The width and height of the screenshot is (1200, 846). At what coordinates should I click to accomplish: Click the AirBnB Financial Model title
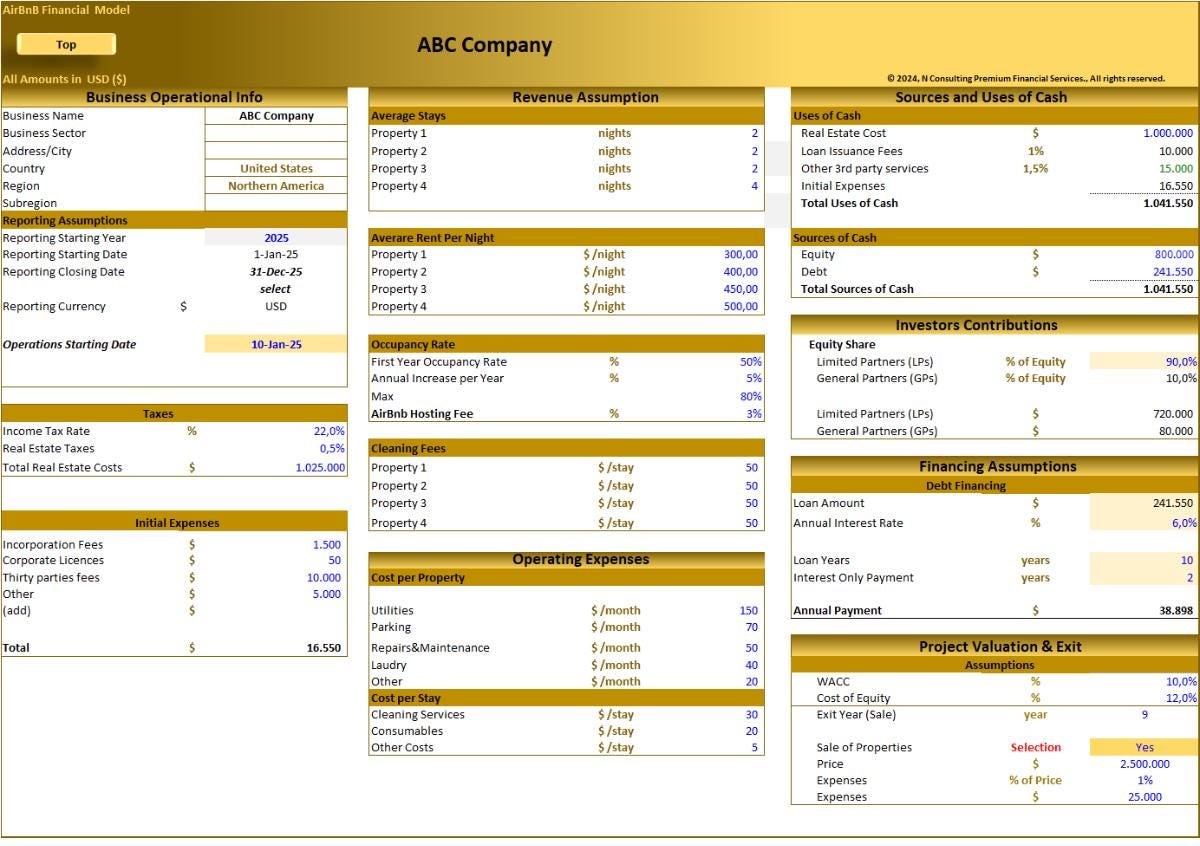(65, 9)
